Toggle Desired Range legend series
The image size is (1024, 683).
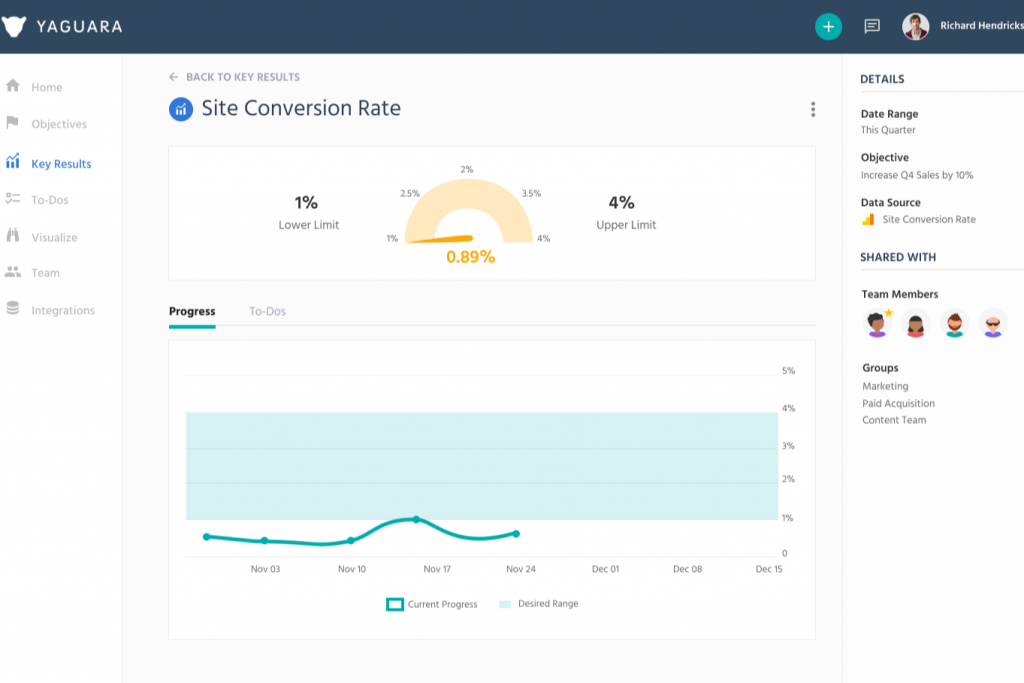(x=538, y=604)
